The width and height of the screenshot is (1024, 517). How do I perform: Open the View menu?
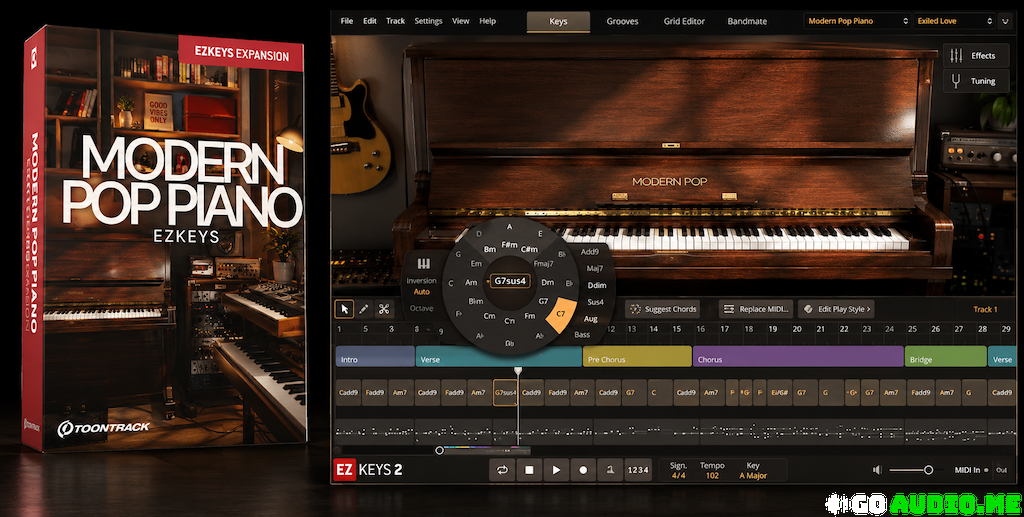tap(460, 21)
